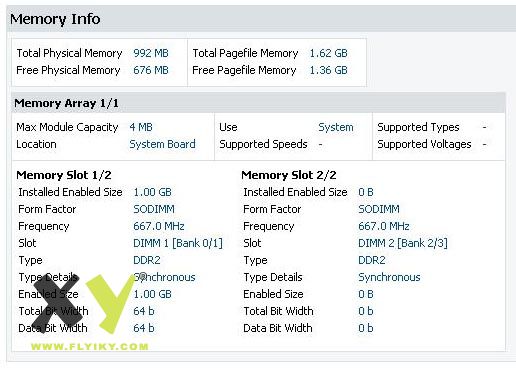The height and width of the screenshot is (370, 516).
Task: Select the System Board location value
Action: point(162,144)
